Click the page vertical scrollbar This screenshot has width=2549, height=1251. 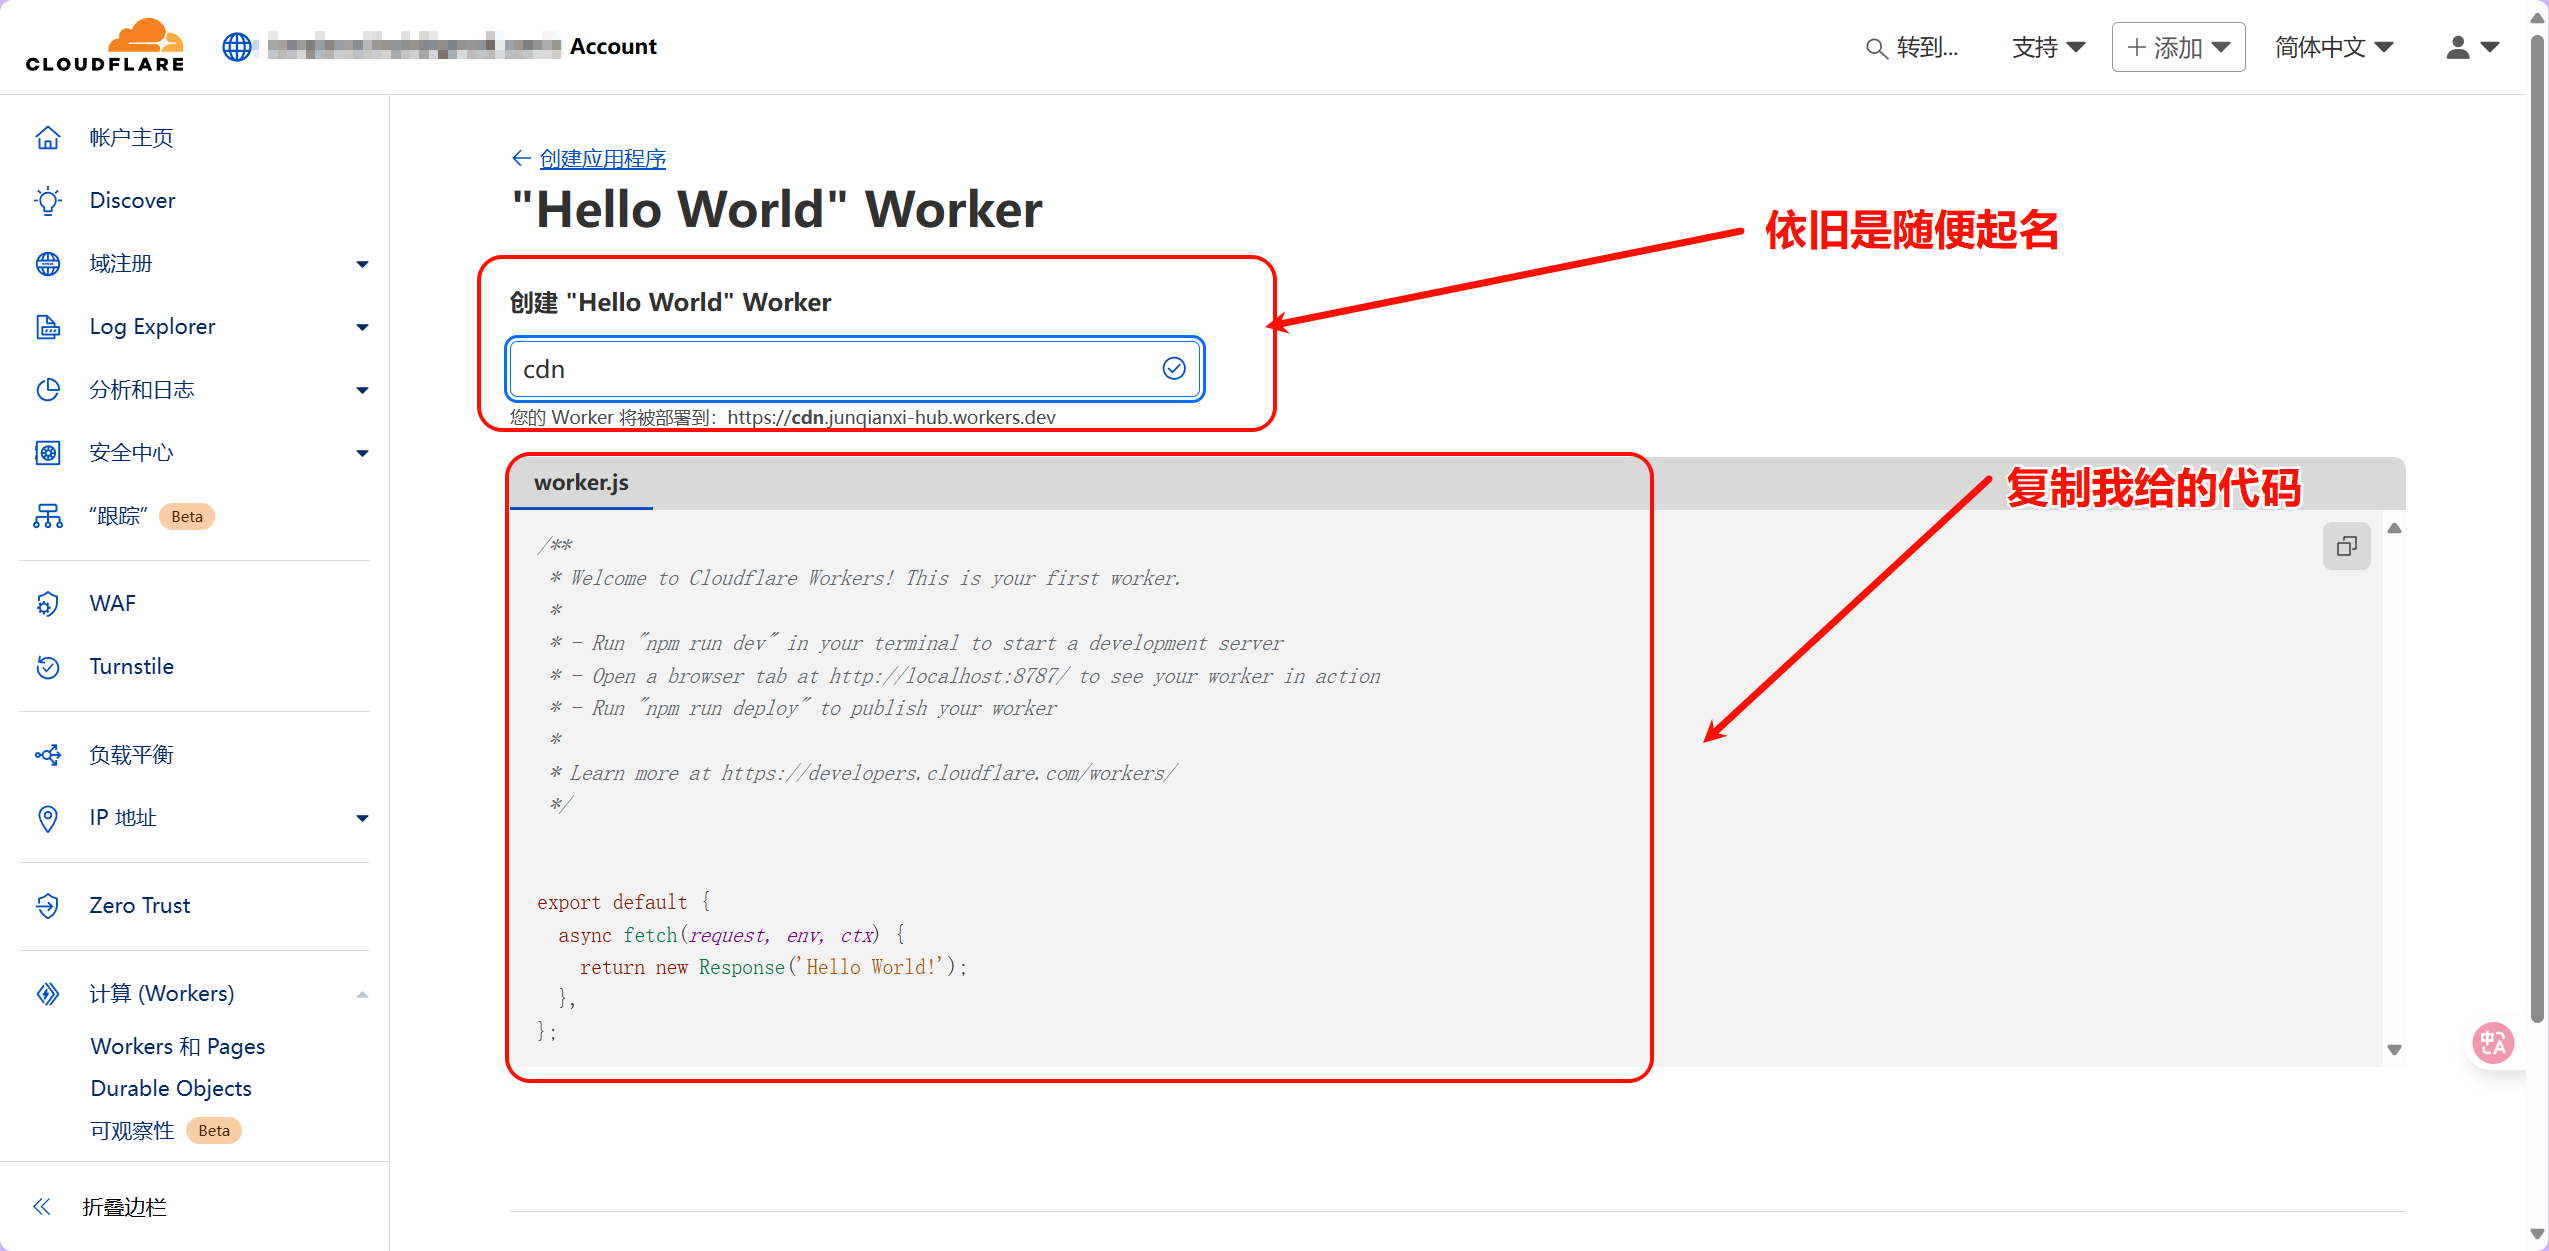(x=2536, y=530)
